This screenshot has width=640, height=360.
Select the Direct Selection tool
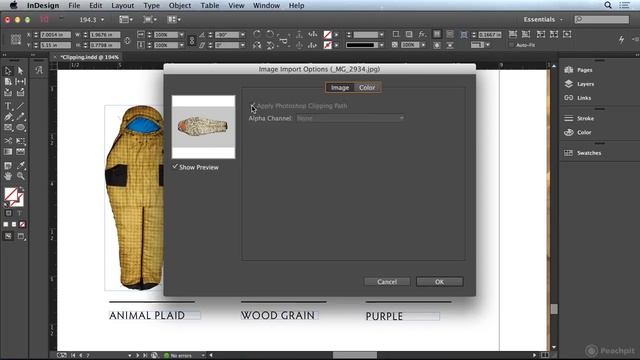(x=20, y=71)
